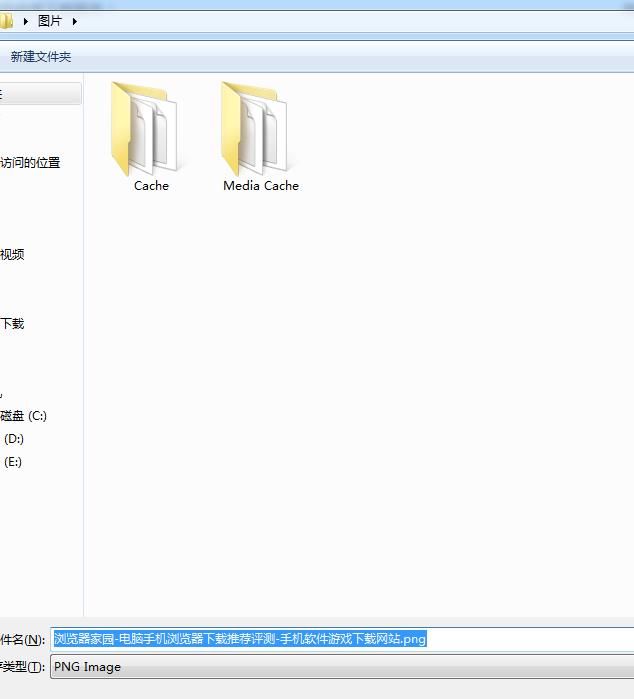Select 视频 in navigation pane
Viewport: 634px width, 699px height.
[x=12, y=255]
